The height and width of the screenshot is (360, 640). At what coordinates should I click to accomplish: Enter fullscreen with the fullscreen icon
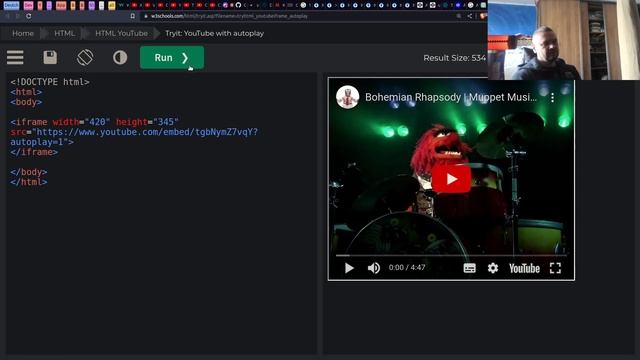(555, 268)
